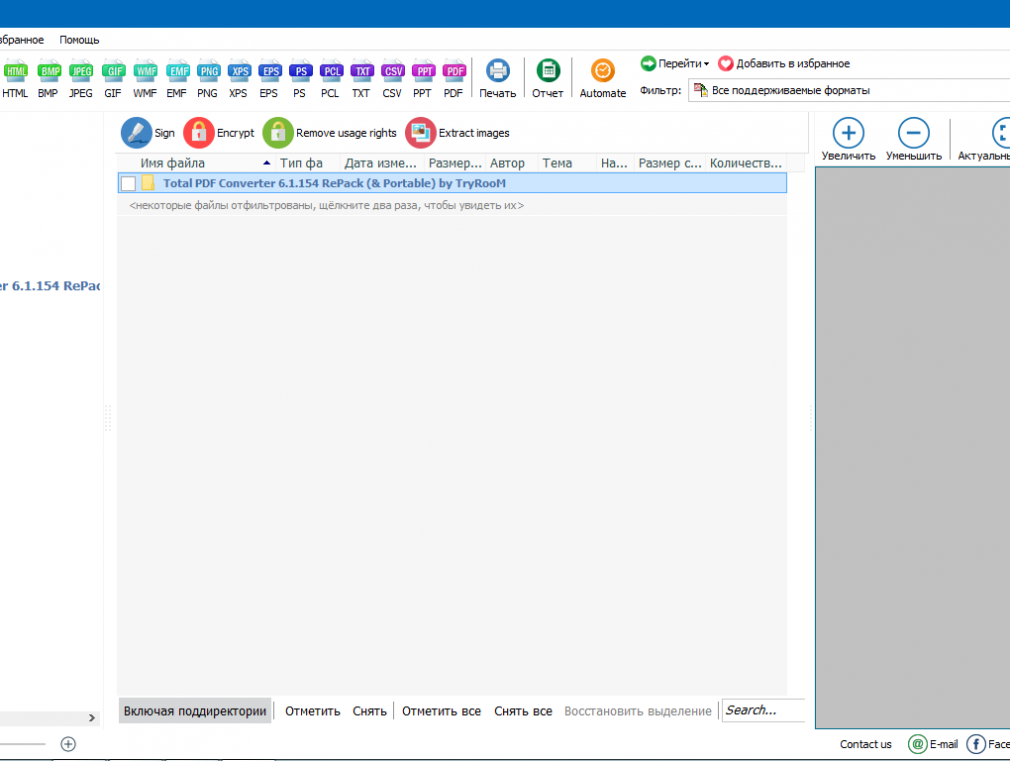Convert to PPT format
Viewport: 1010px width, 761px height.
click(423, 79)
